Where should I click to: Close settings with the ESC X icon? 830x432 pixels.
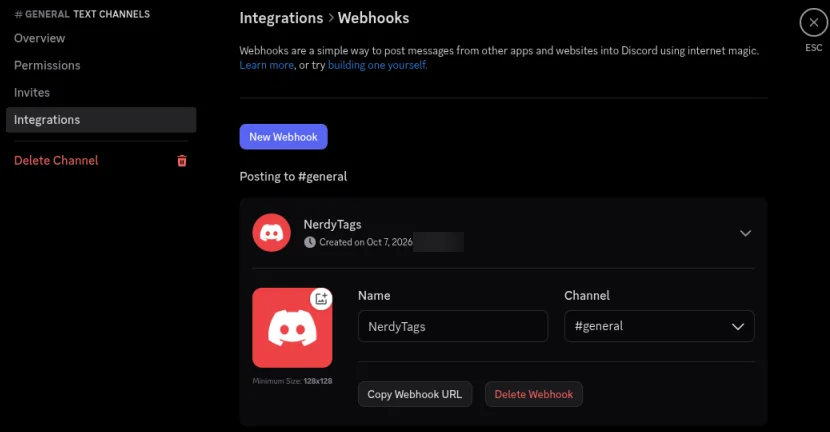814,23
